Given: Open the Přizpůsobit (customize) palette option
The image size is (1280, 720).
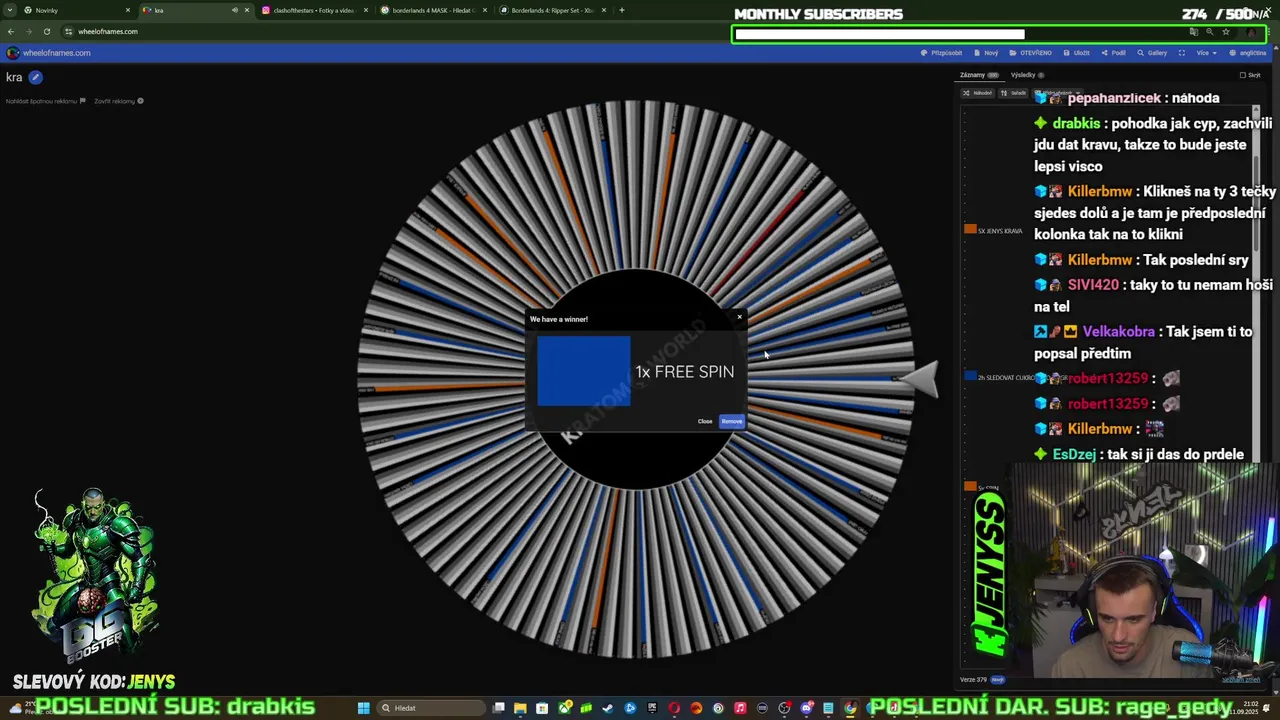Looking at the screenshot, I should pyautogui.click(x=941, y=53).
